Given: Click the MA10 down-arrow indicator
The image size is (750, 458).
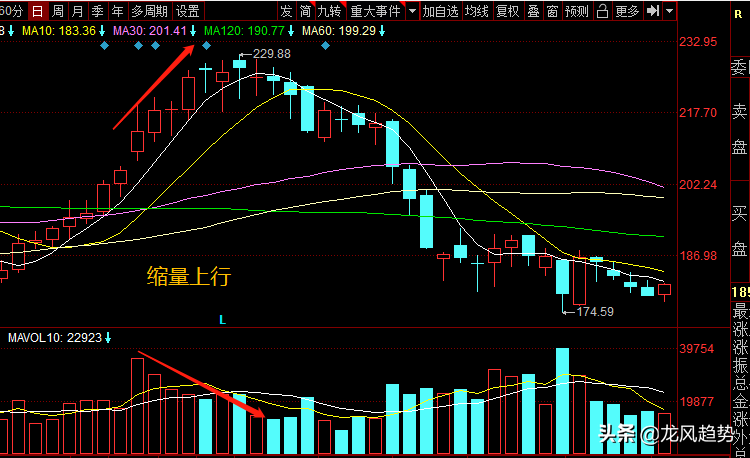Looking at the screenshot, I should (102, 31).
